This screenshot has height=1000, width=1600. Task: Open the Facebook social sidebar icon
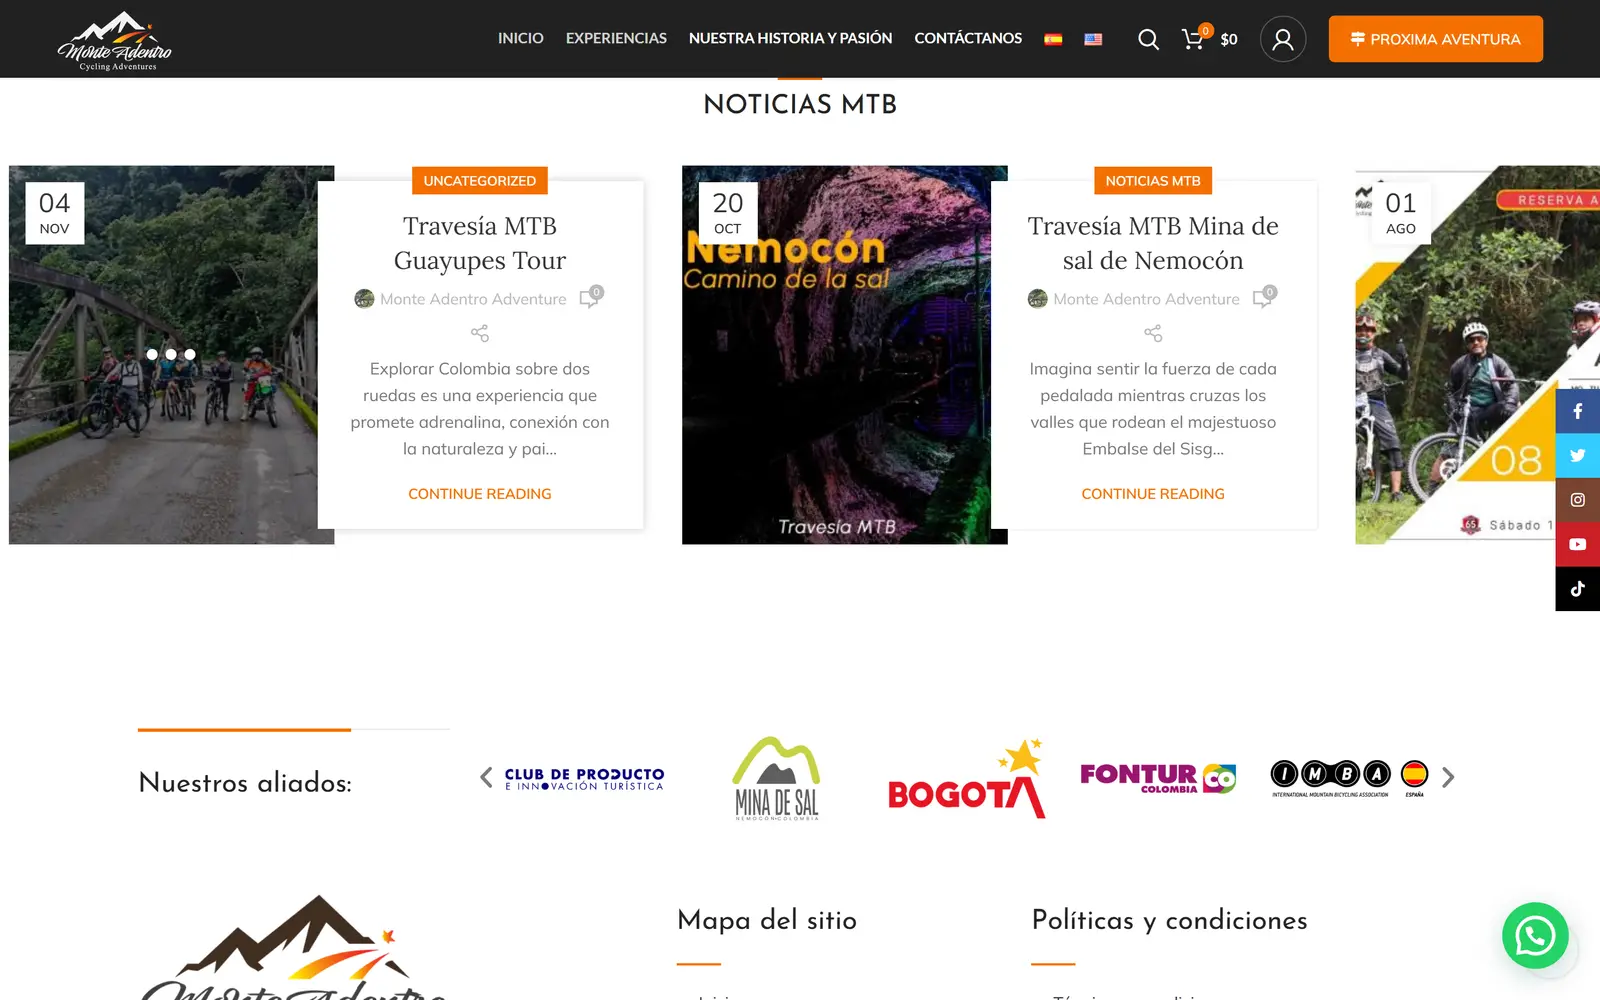click(x=1577, y=411)
